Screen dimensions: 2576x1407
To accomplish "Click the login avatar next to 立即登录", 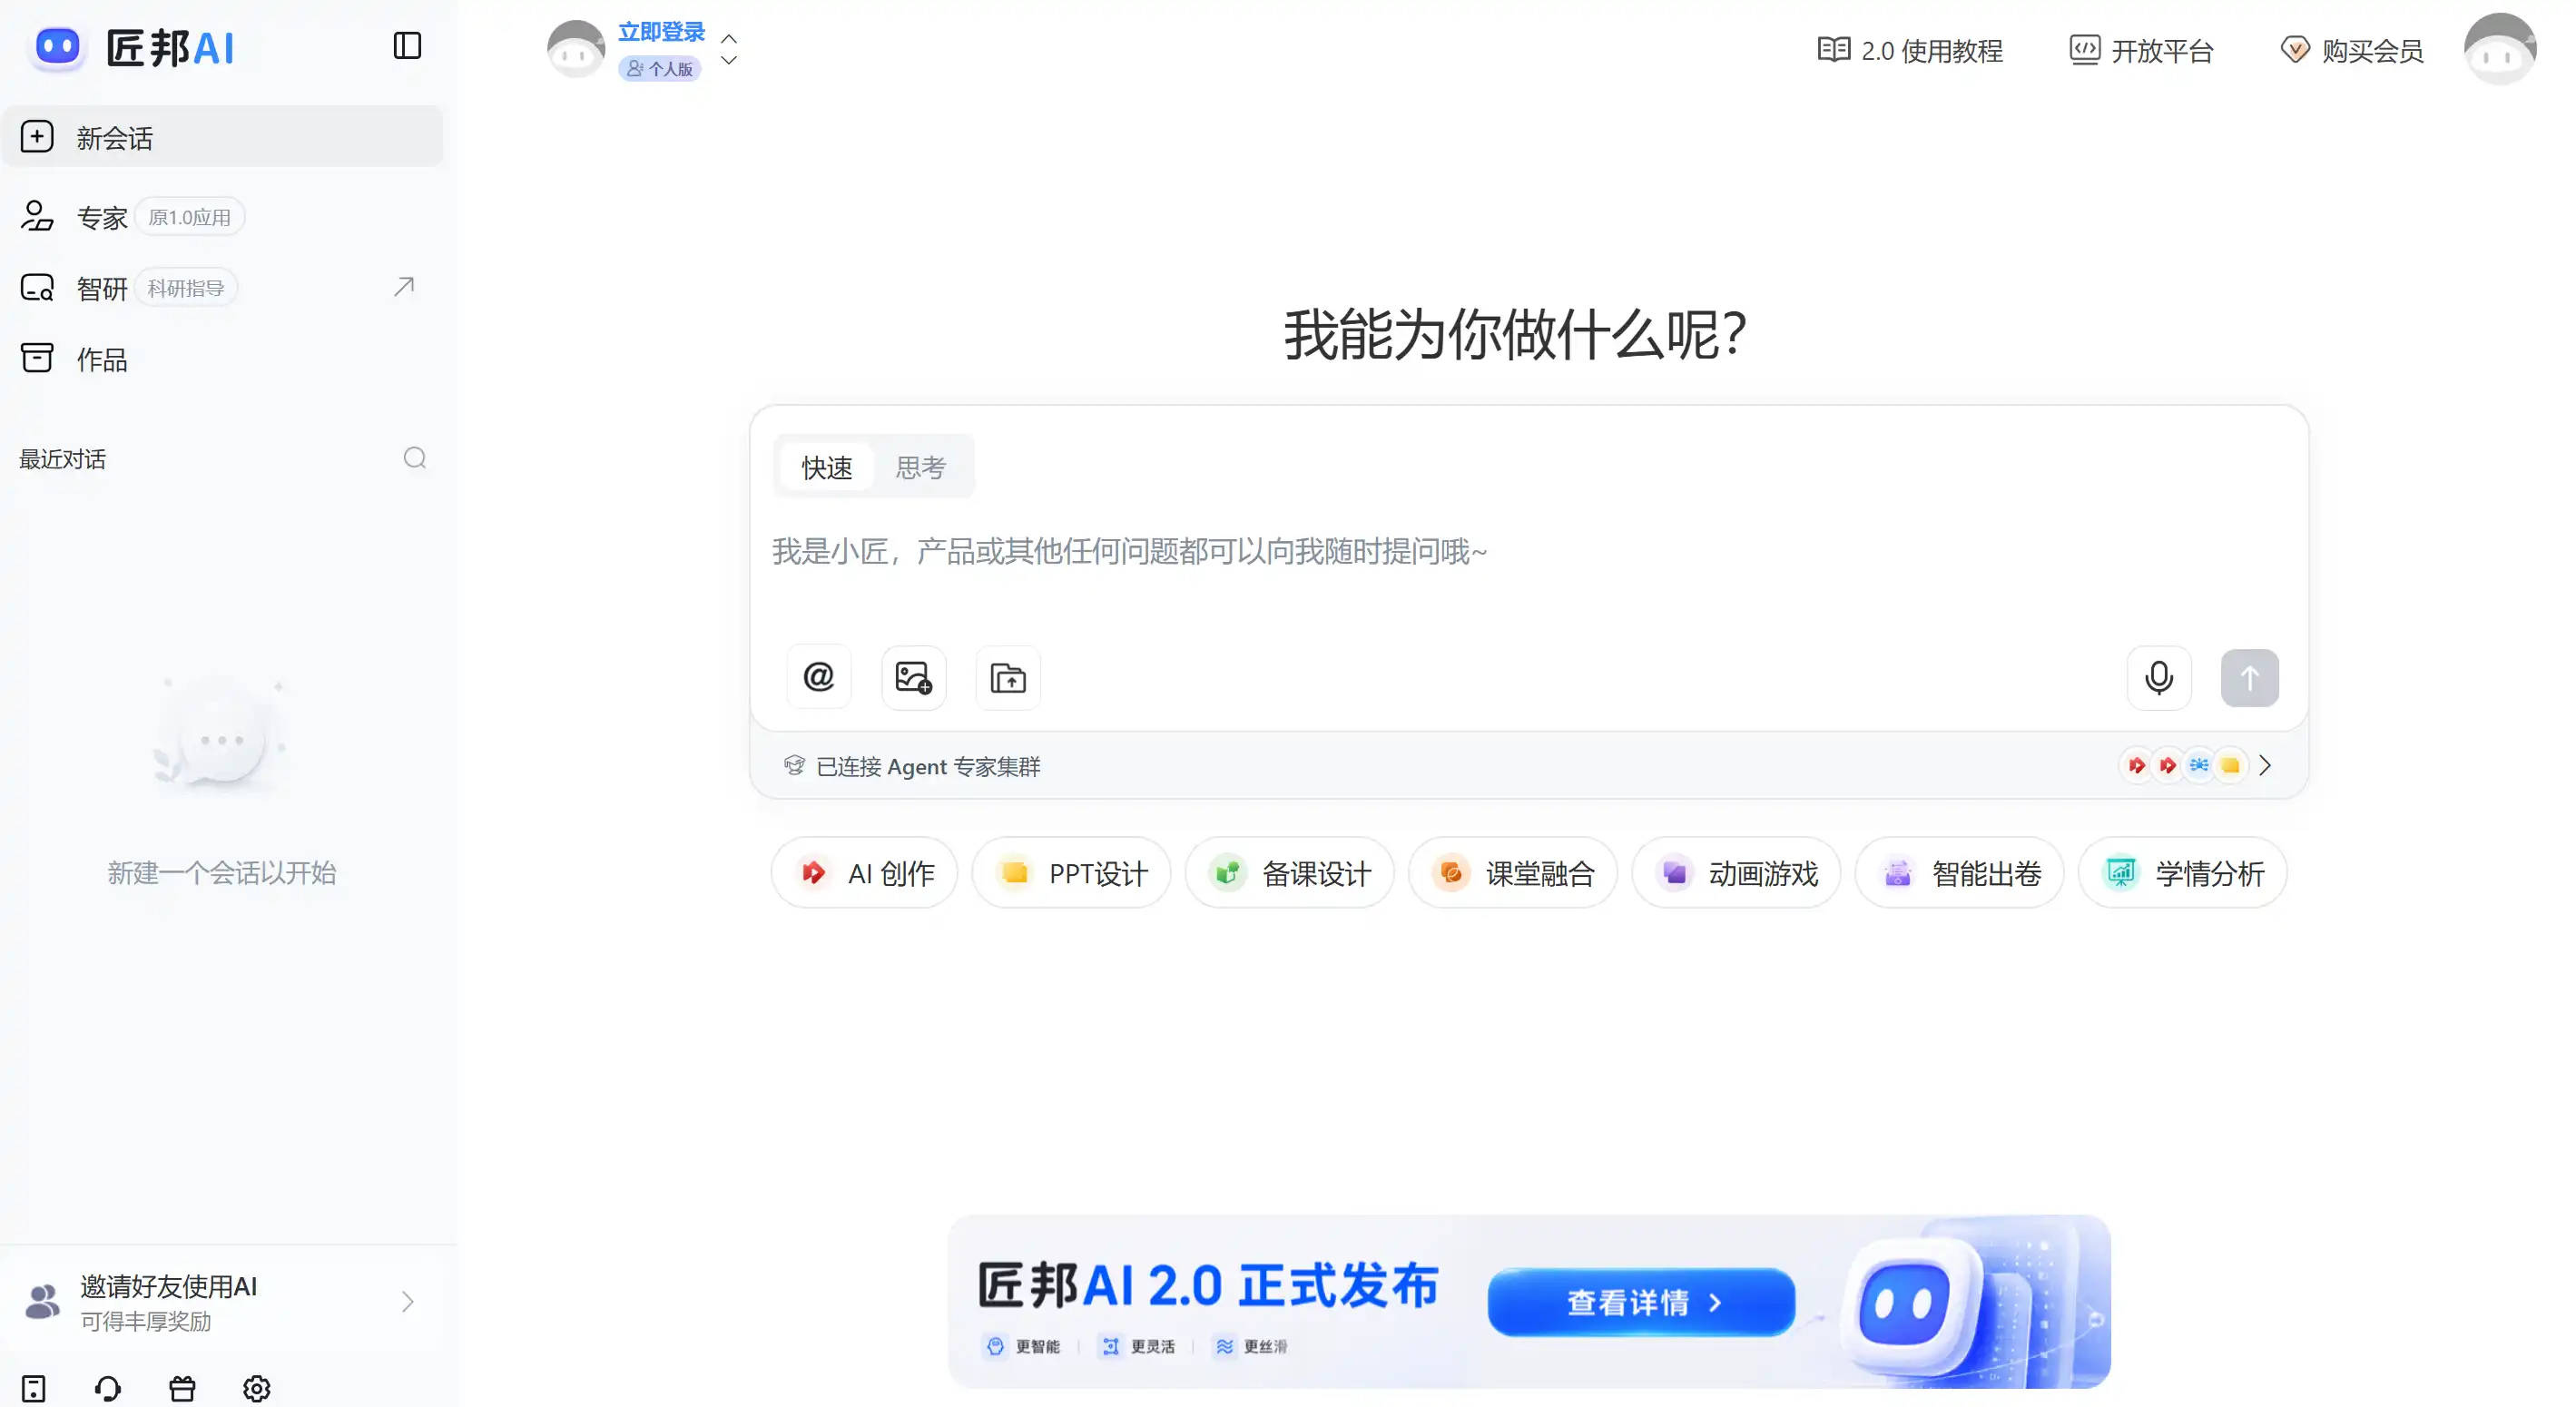I will [x=576, y=49].
